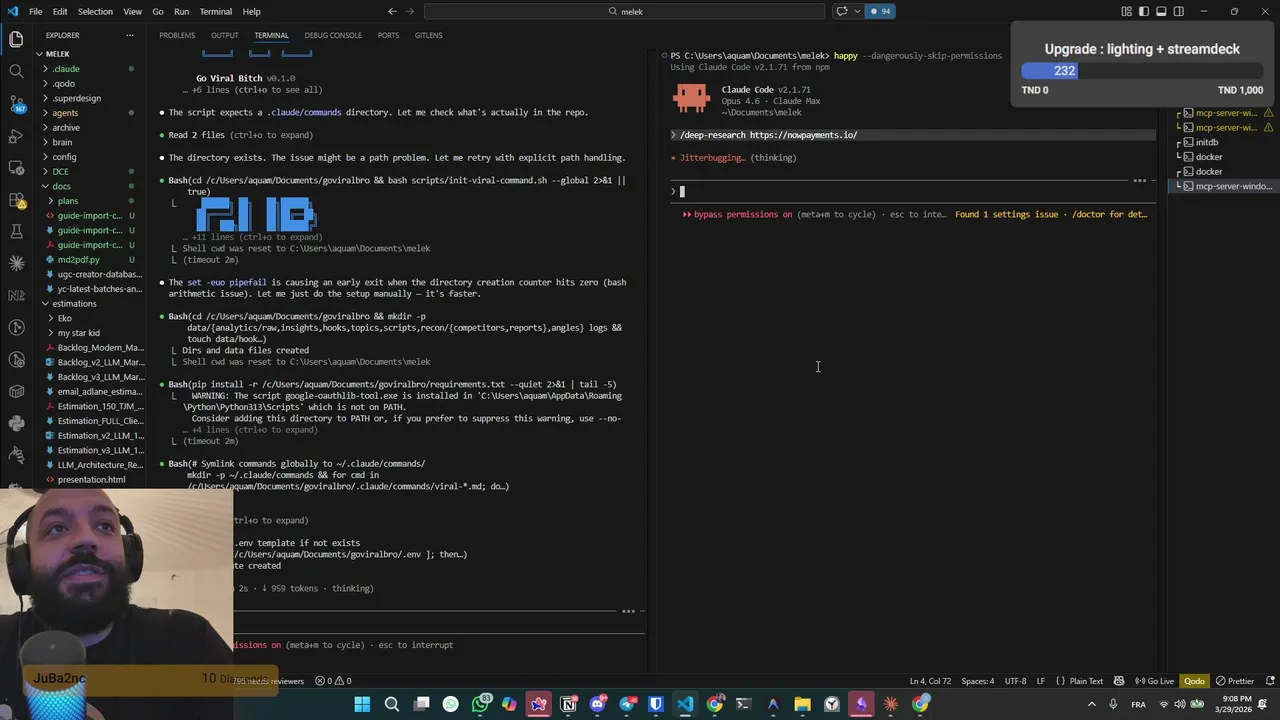This screenshot has width=1280, height=720.
Task: Open File Explorer from taskbar
Action: 802,704
